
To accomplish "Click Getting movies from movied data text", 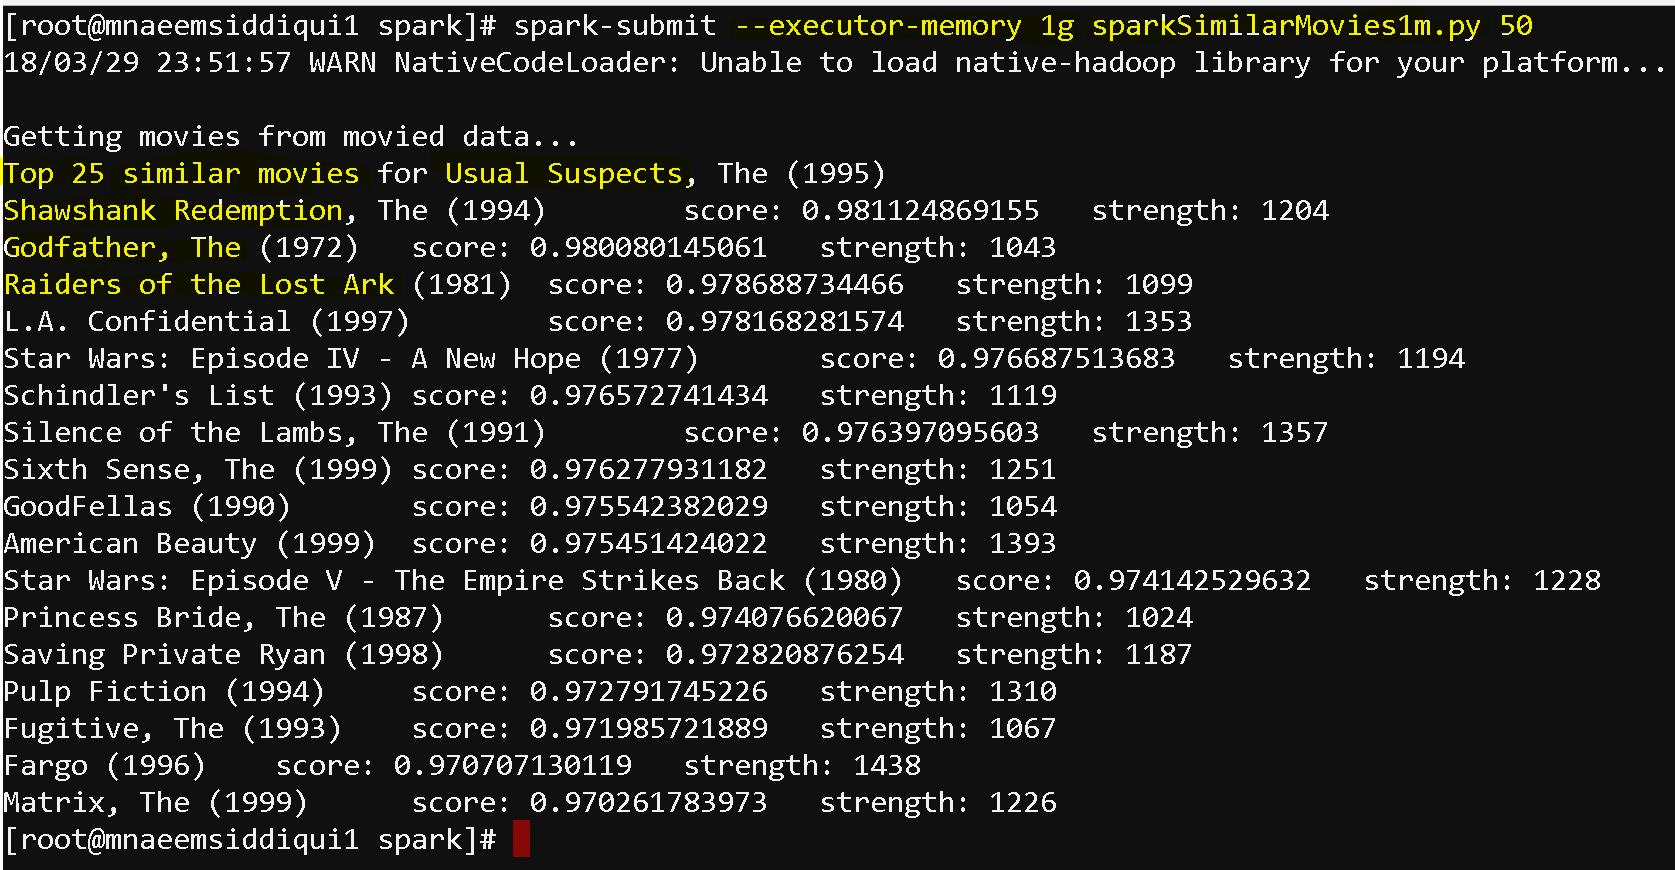I will [290, 137].
